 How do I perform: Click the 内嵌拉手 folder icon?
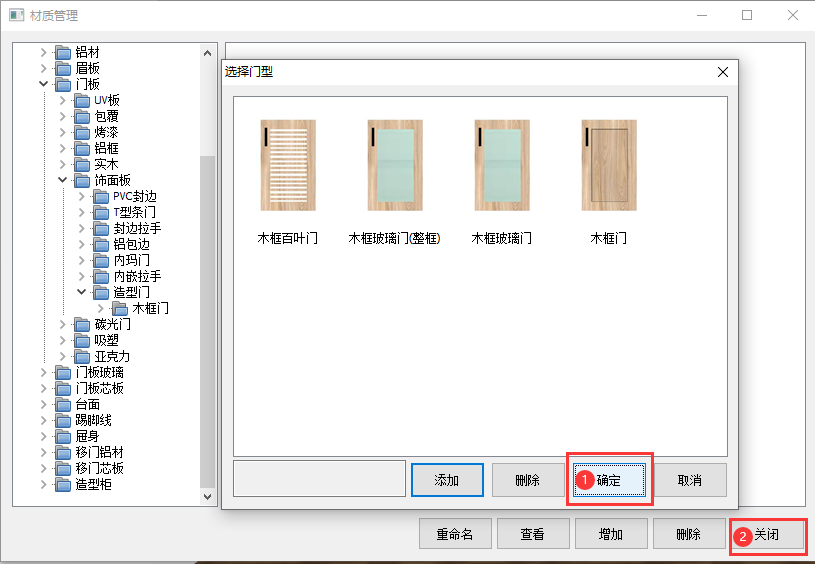pyautogui.click(x=101, y=277)
